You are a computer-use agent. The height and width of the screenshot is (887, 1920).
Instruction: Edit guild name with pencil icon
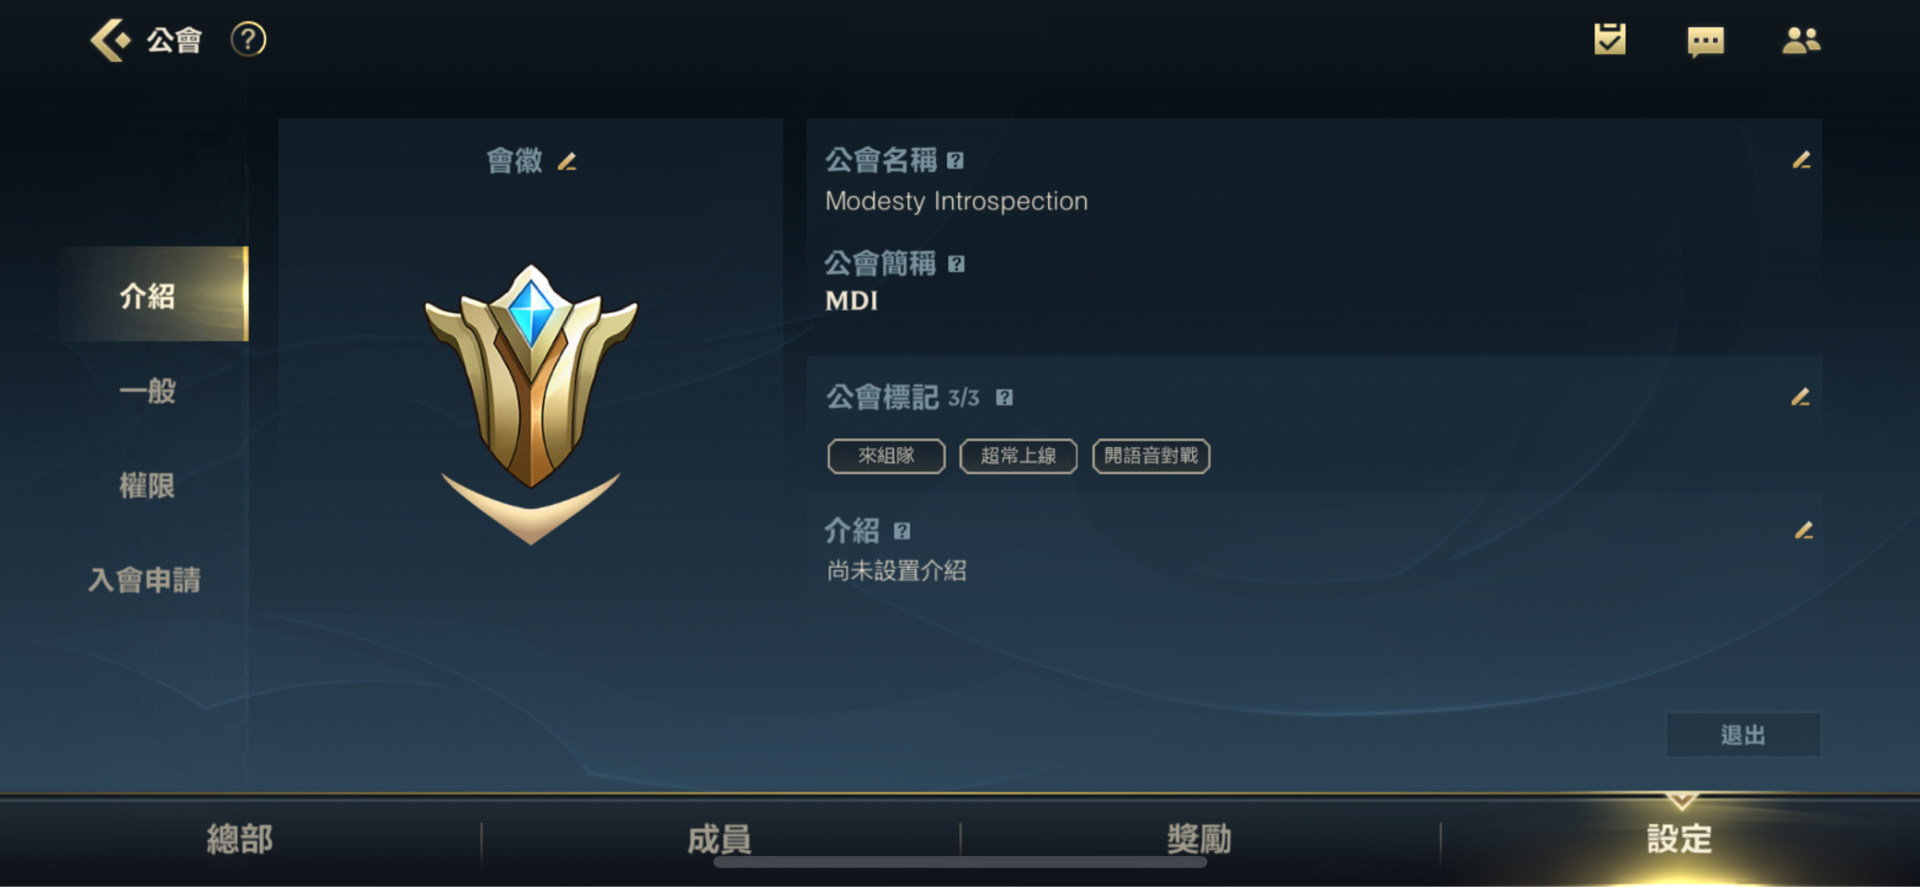1801,160
